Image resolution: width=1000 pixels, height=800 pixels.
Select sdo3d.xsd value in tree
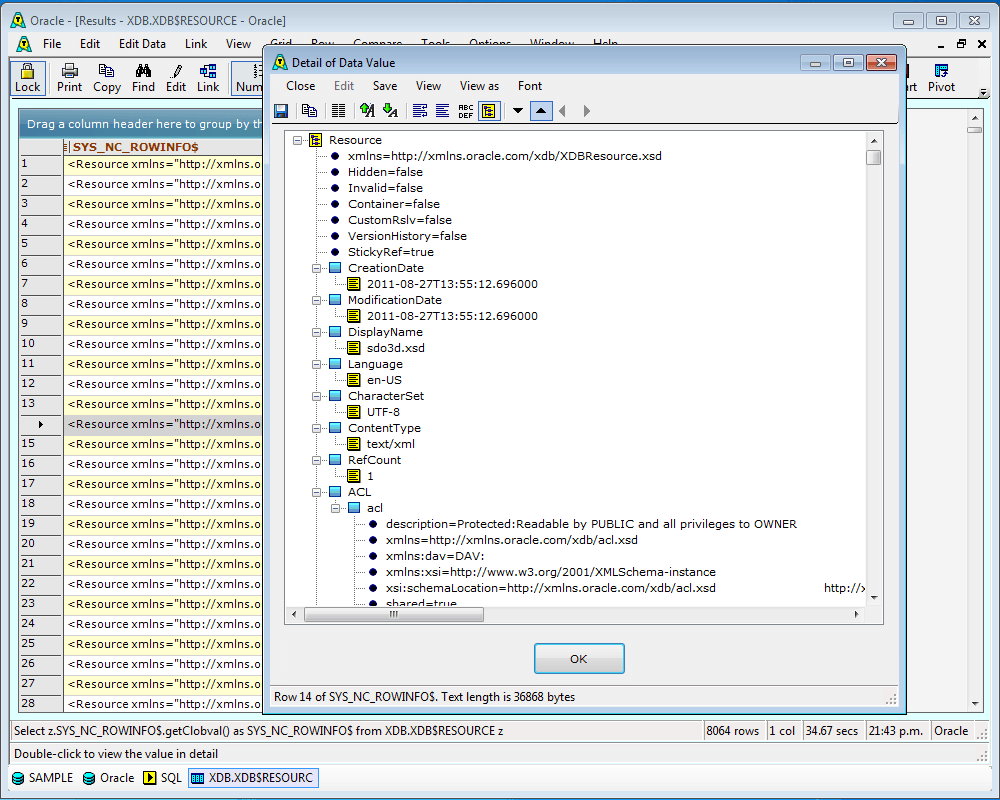(395, 348)
